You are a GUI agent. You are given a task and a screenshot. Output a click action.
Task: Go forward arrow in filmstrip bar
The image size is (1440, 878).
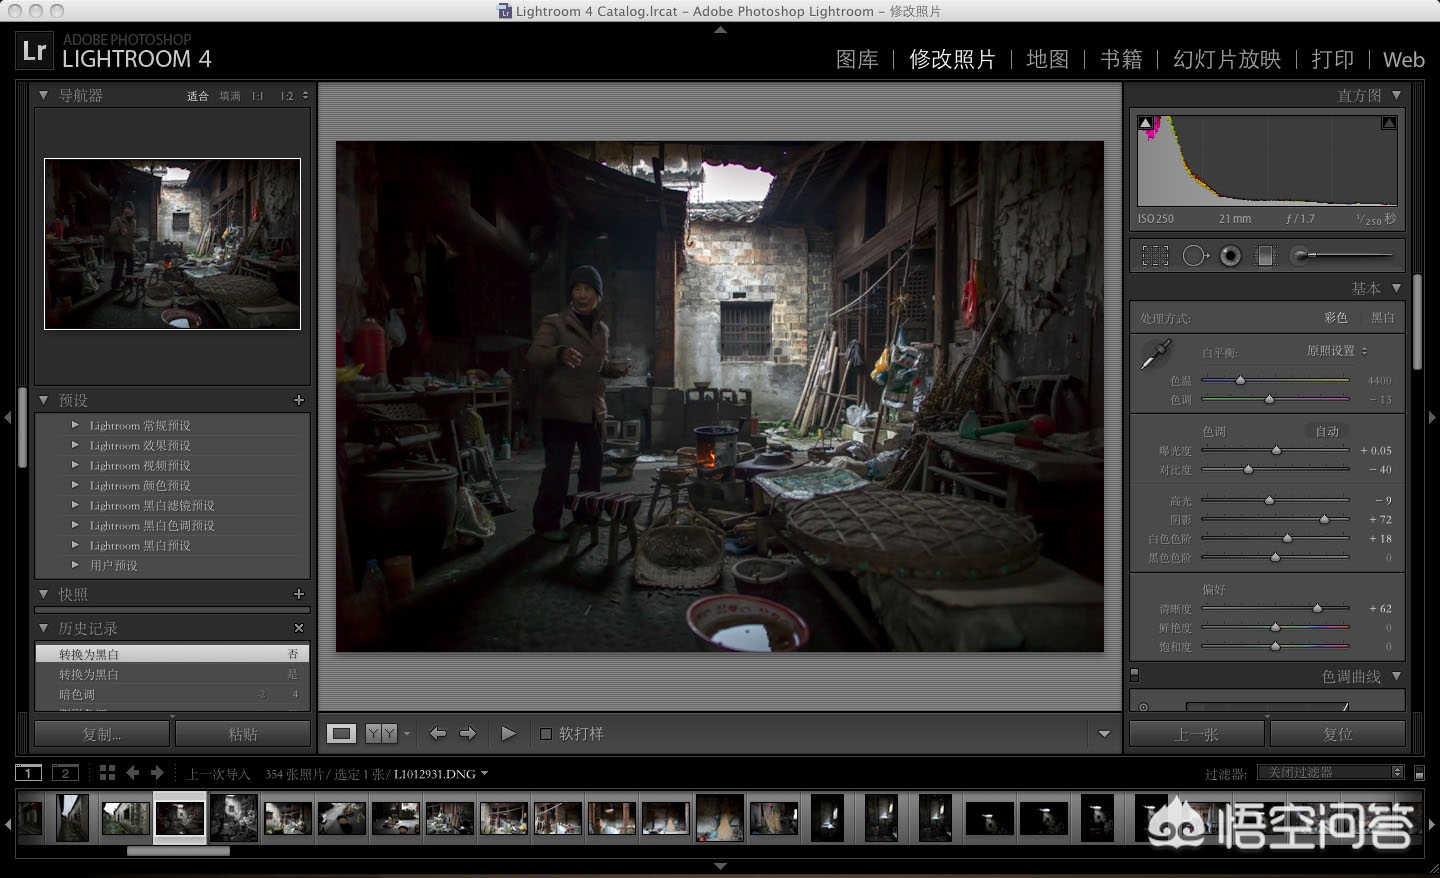point(157,773)
